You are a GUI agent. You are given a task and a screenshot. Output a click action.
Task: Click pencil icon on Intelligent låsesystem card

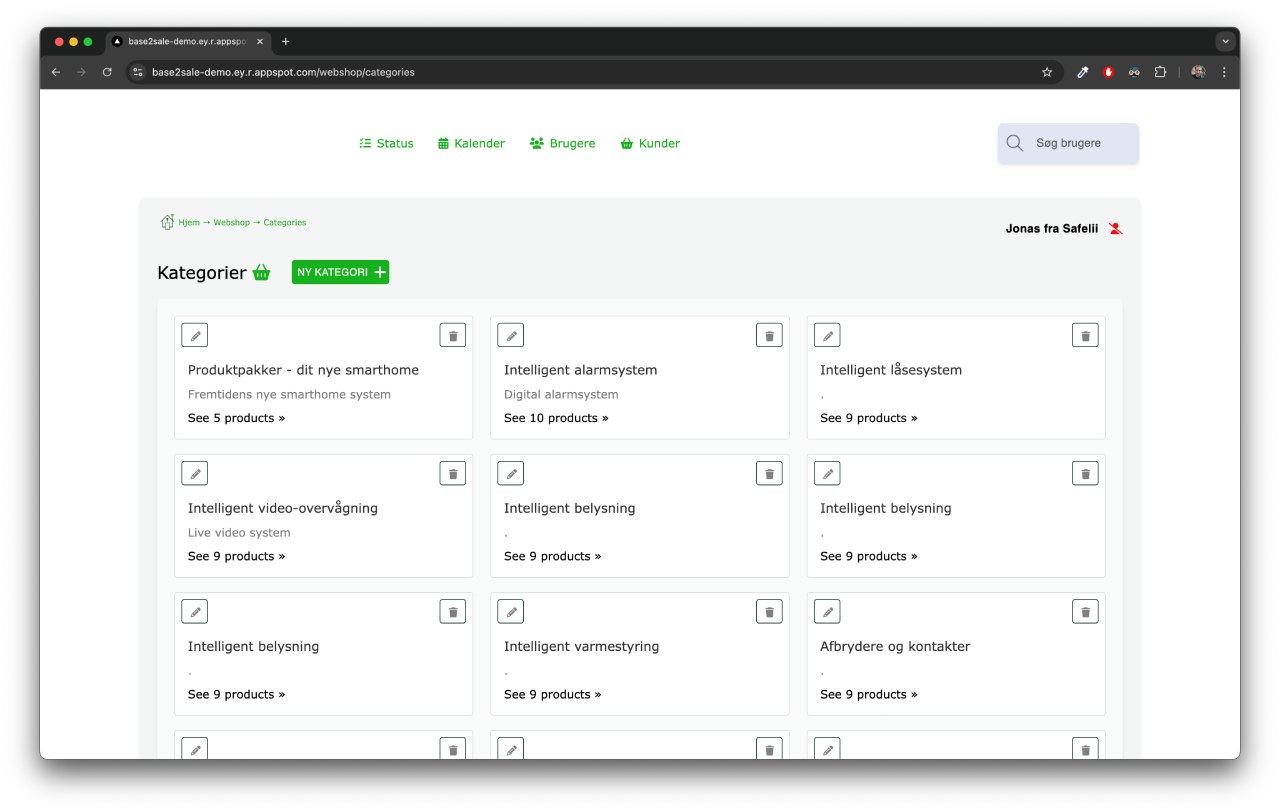[827, 336]
